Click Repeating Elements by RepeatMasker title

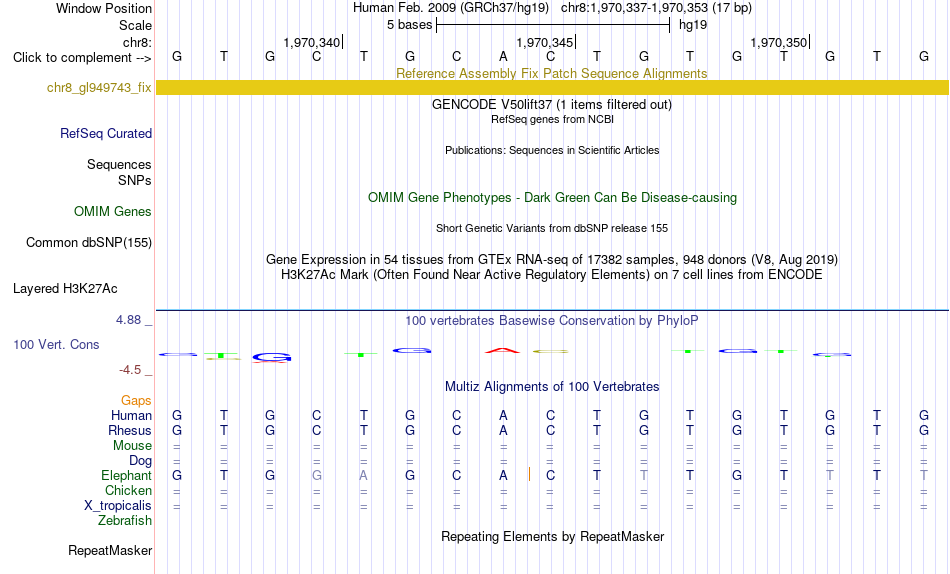[x=552, y=536]
